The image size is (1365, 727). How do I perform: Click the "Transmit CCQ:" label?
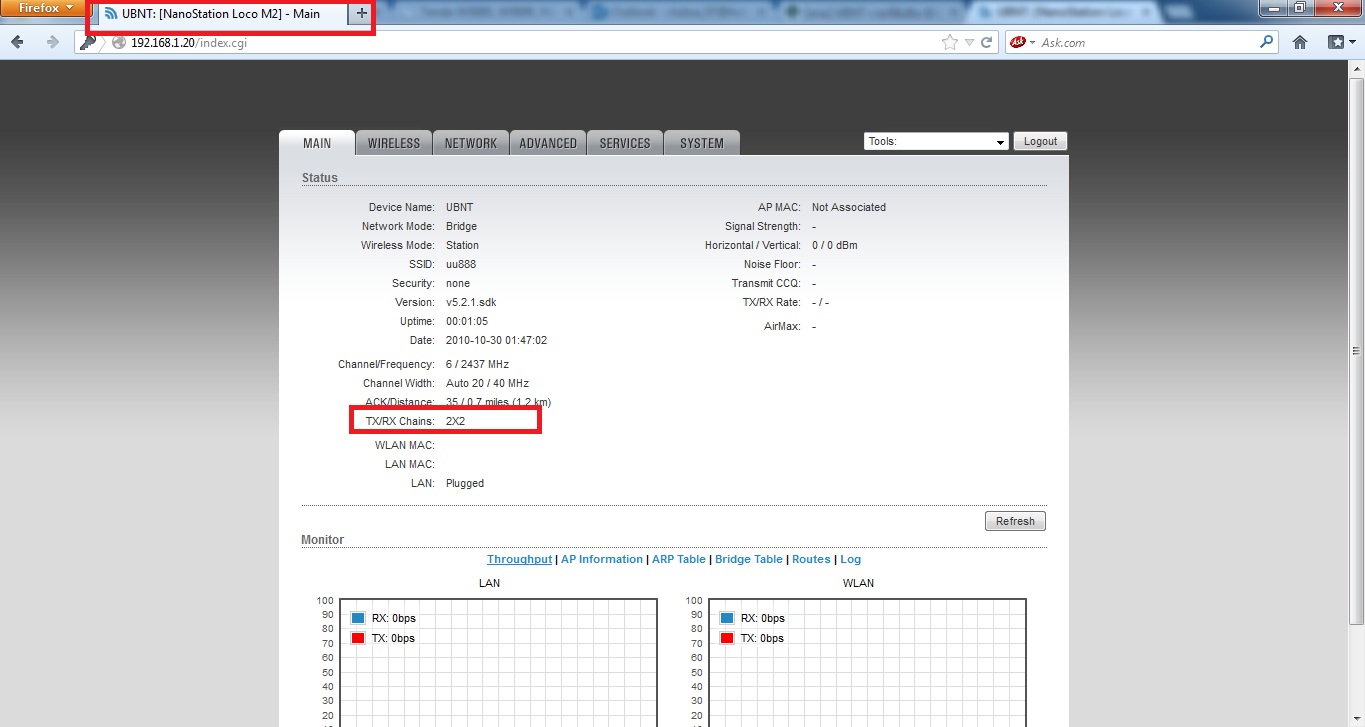coord(766,283)
